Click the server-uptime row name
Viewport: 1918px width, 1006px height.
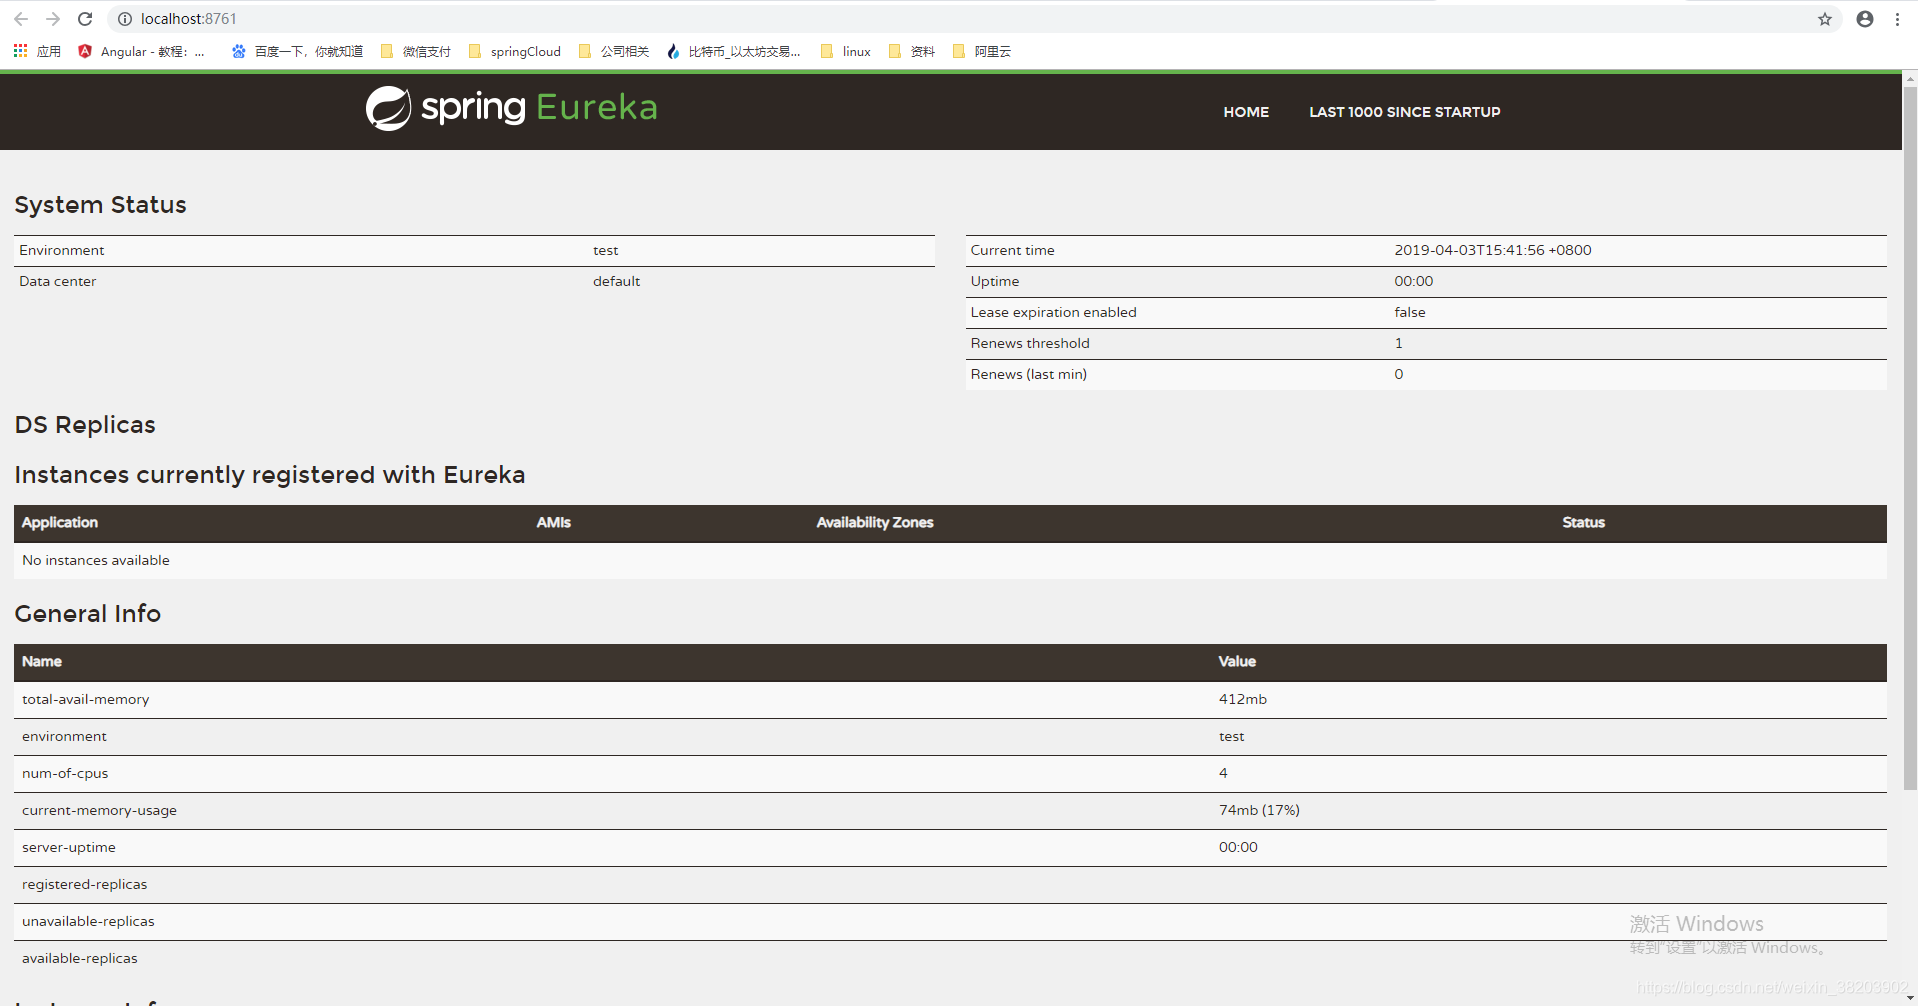coord(69,847)
